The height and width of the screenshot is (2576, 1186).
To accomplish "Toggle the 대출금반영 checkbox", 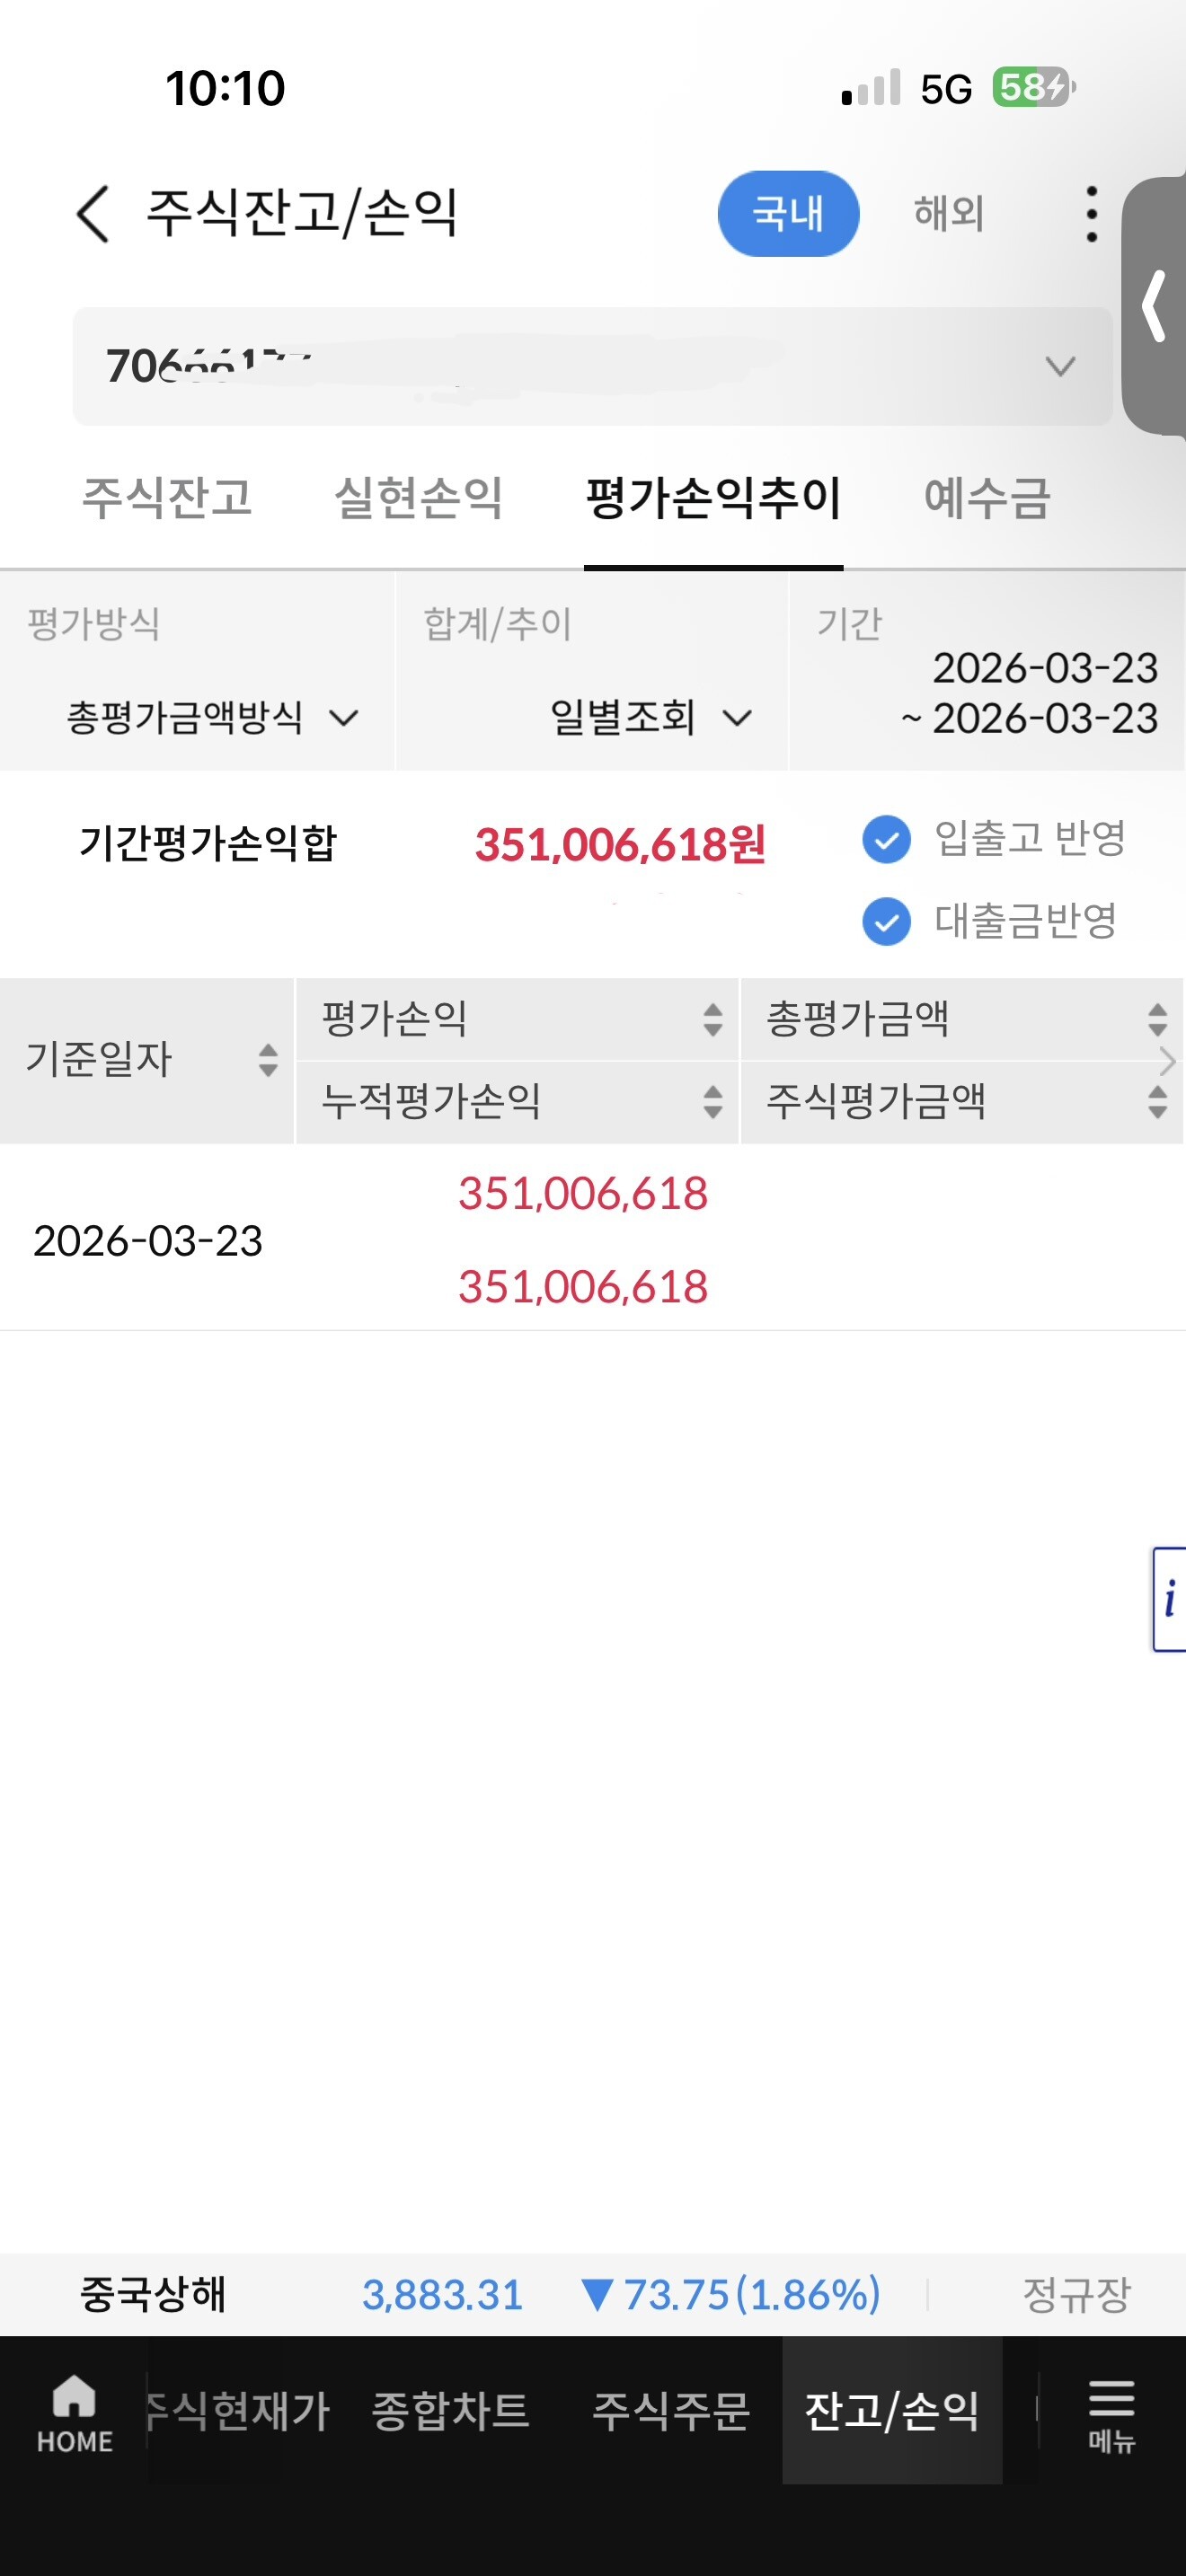I will 886,921.
